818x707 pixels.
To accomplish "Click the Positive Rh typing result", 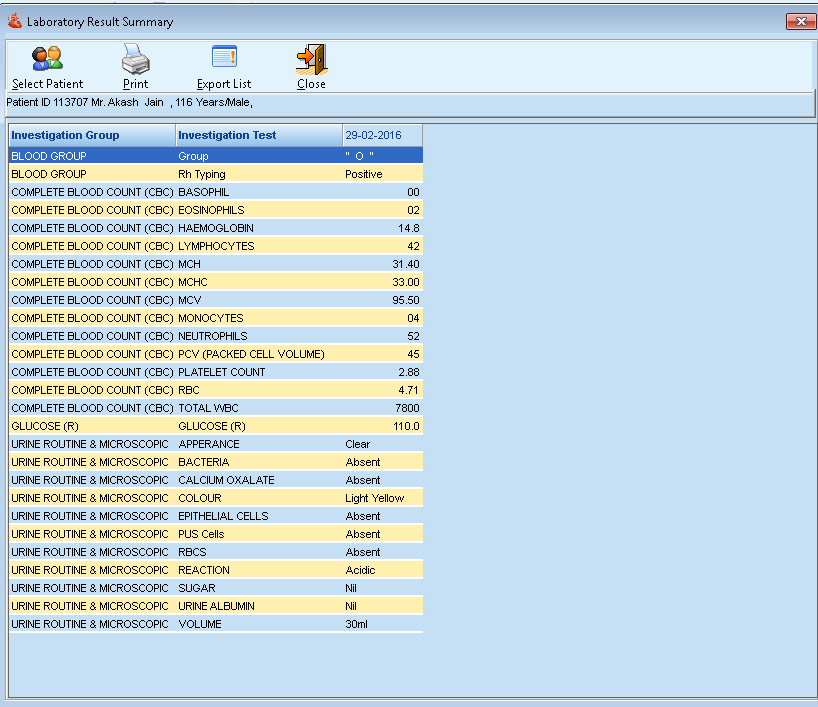I will coord(364,174).
